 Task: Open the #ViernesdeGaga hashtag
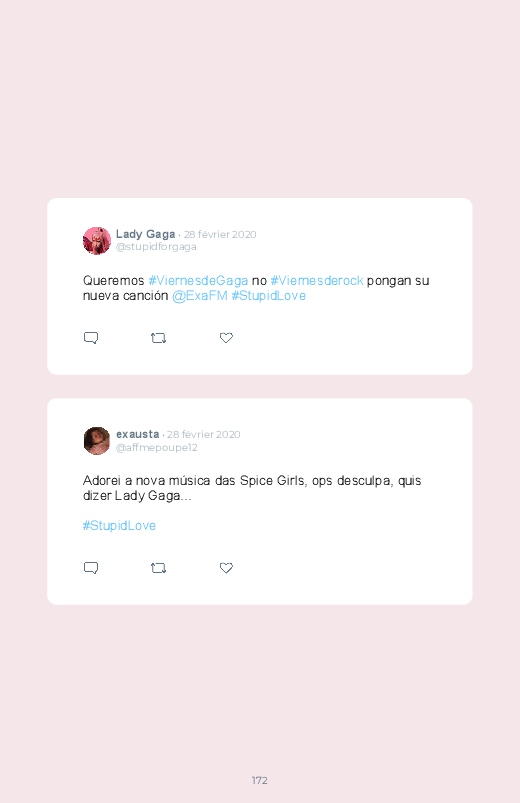198,281
